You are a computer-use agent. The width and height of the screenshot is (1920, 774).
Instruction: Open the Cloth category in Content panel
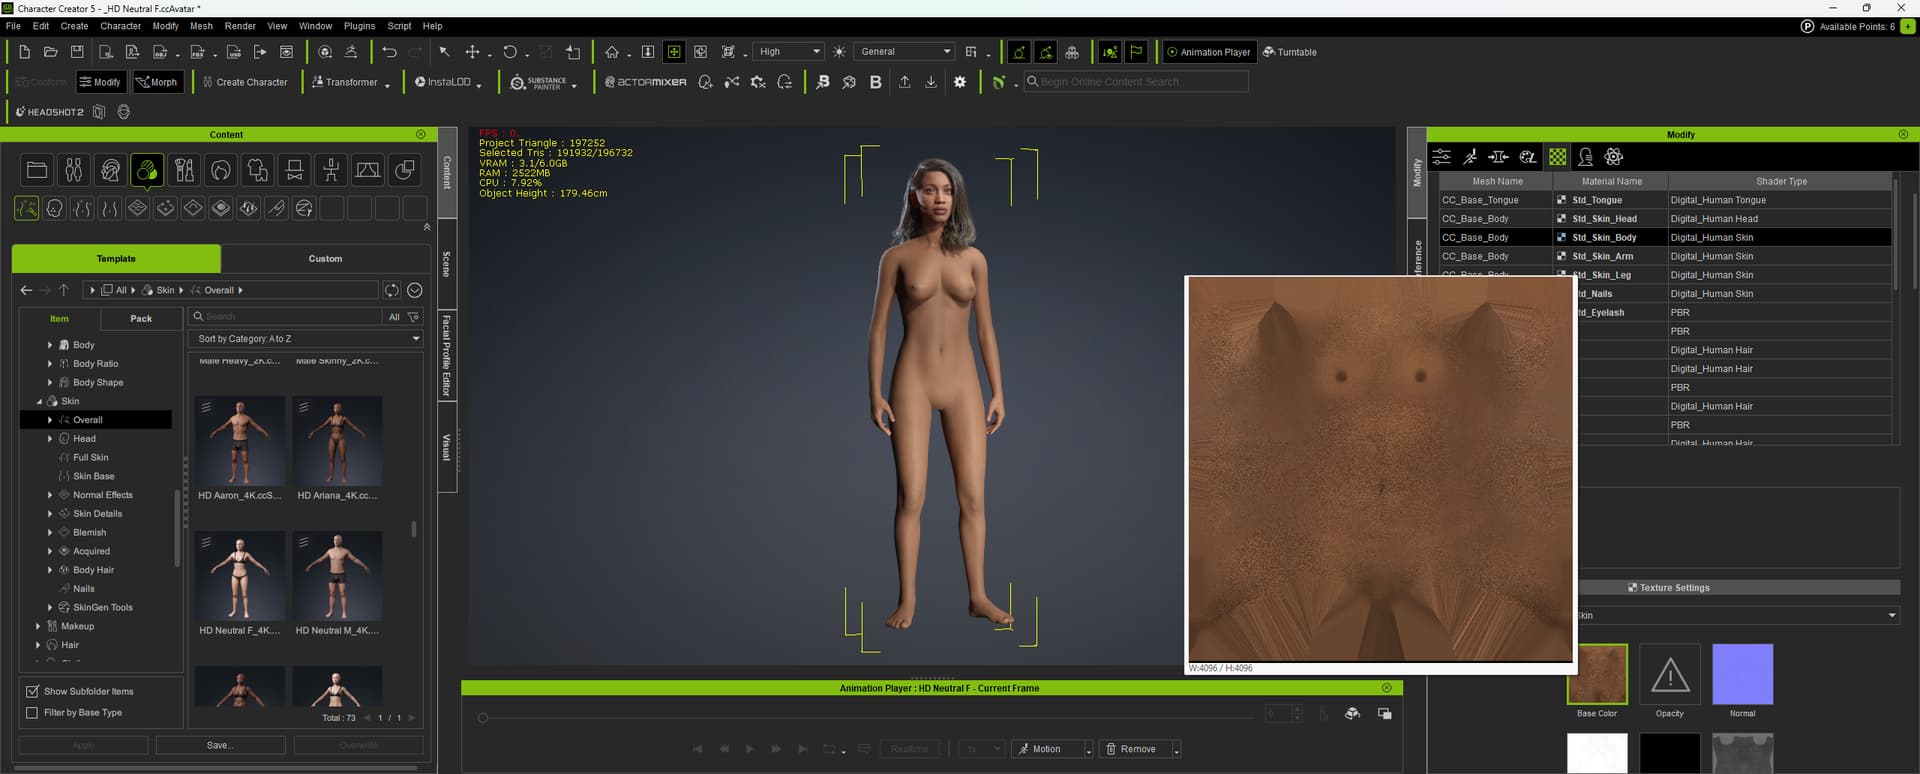[258, 171]
